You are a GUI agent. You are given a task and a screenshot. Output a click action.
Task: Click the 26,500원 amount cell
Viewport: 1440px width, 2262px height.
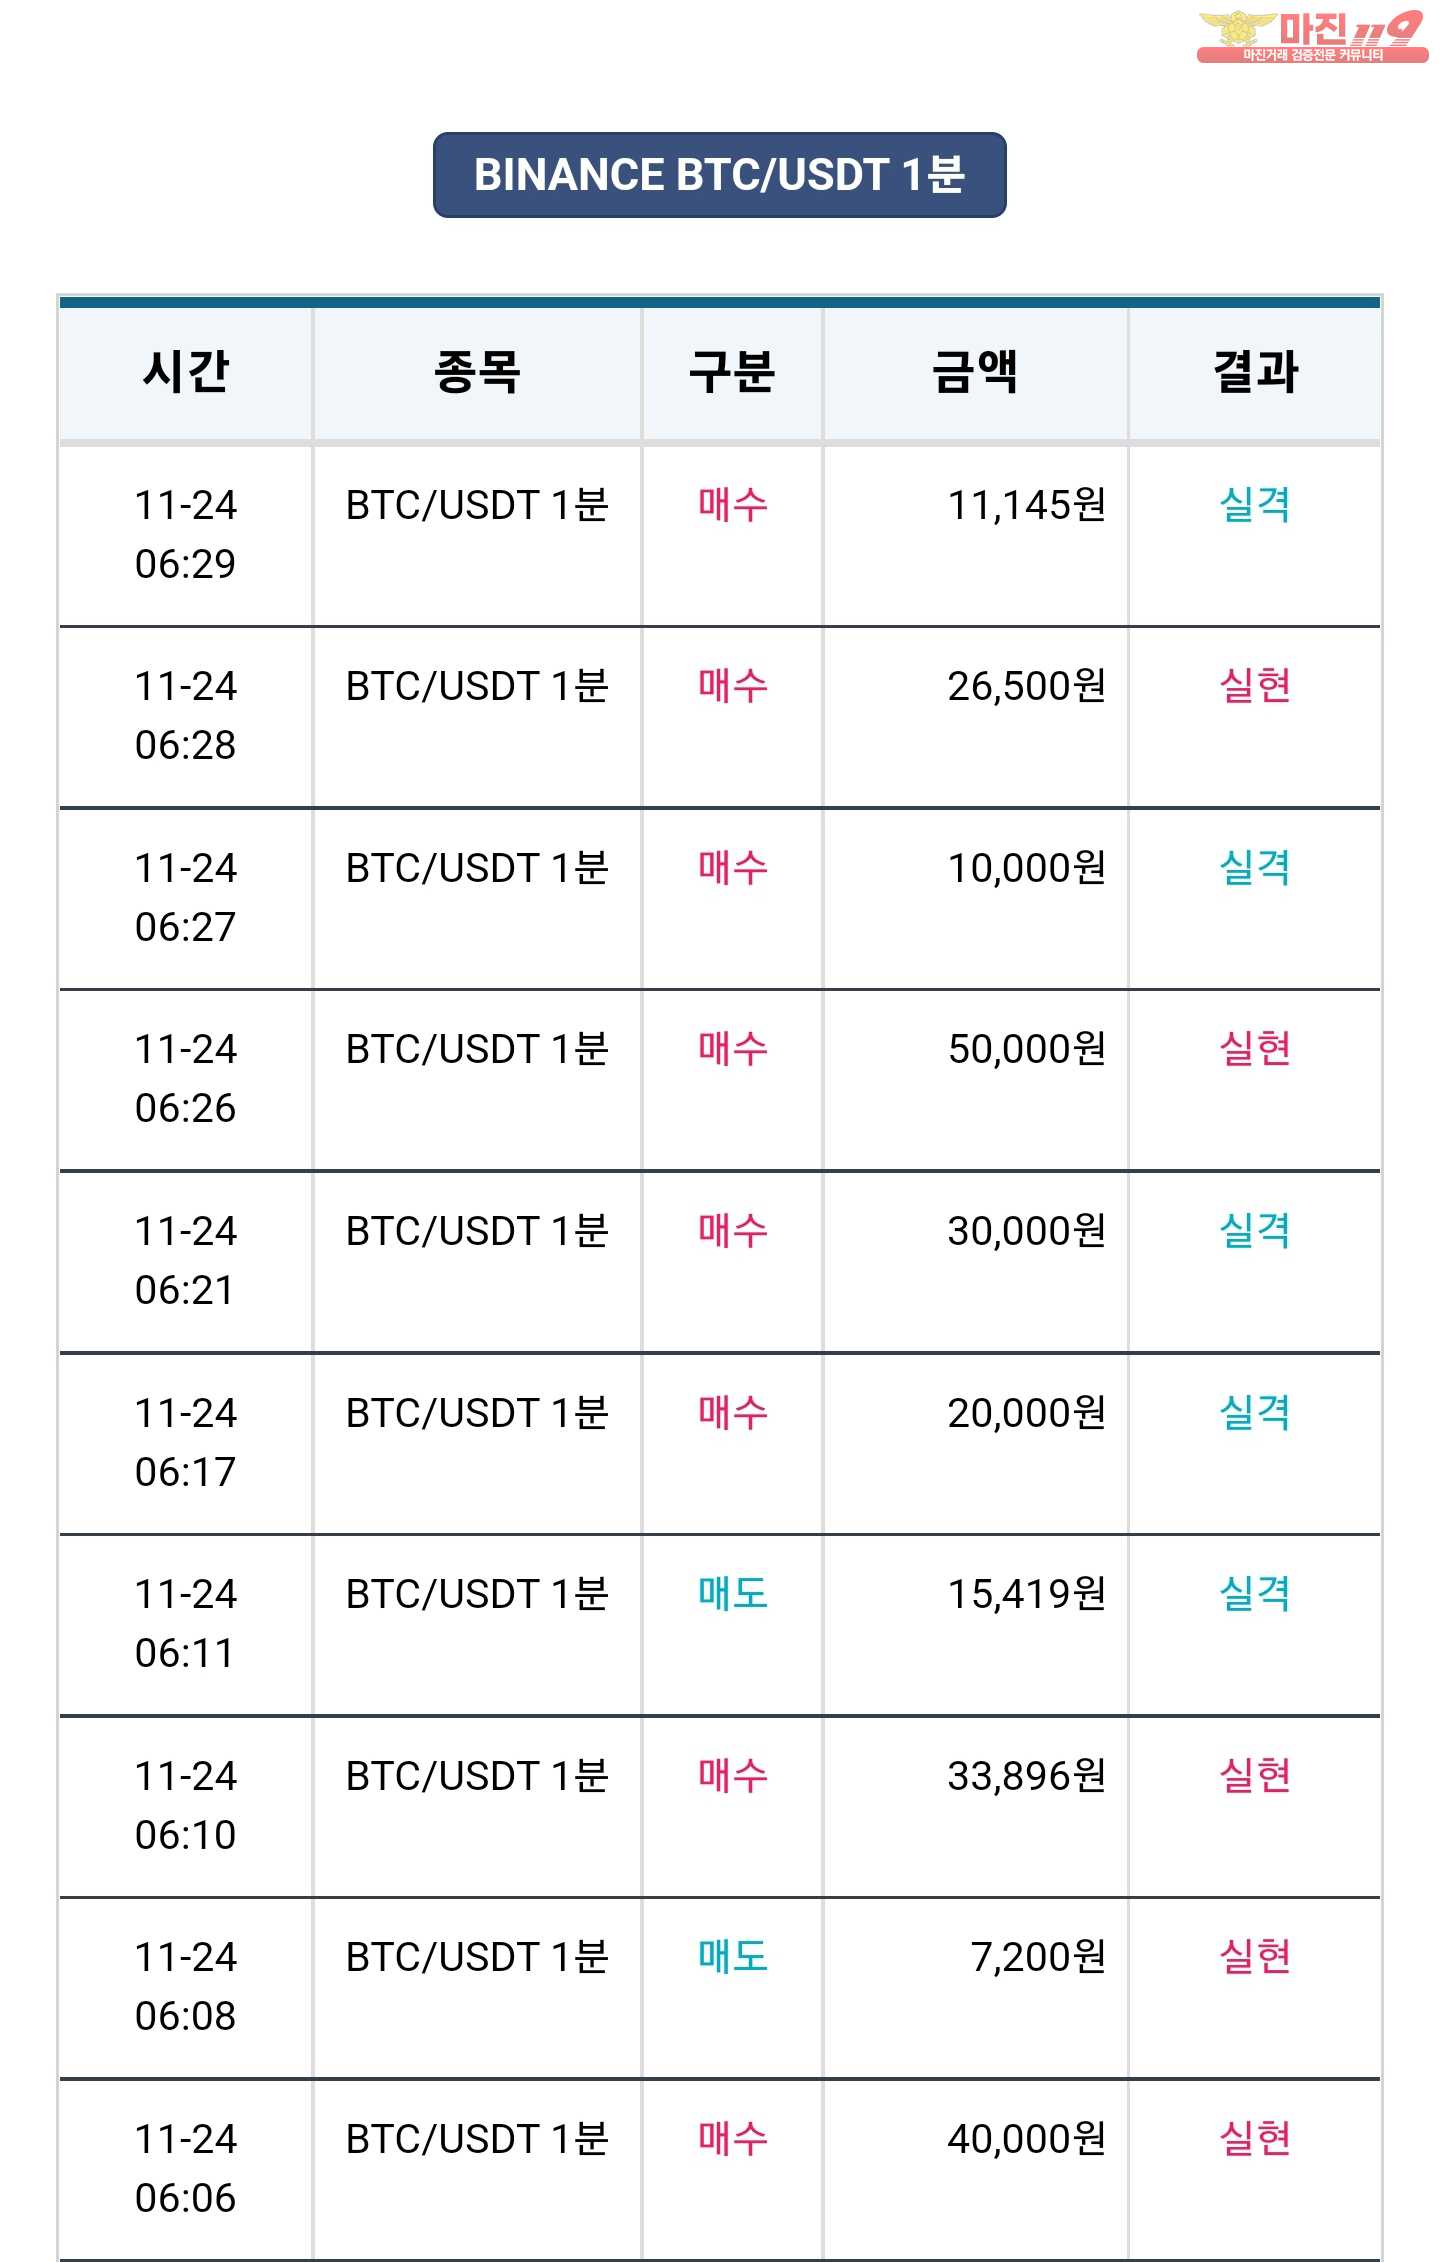(1026, 686)
